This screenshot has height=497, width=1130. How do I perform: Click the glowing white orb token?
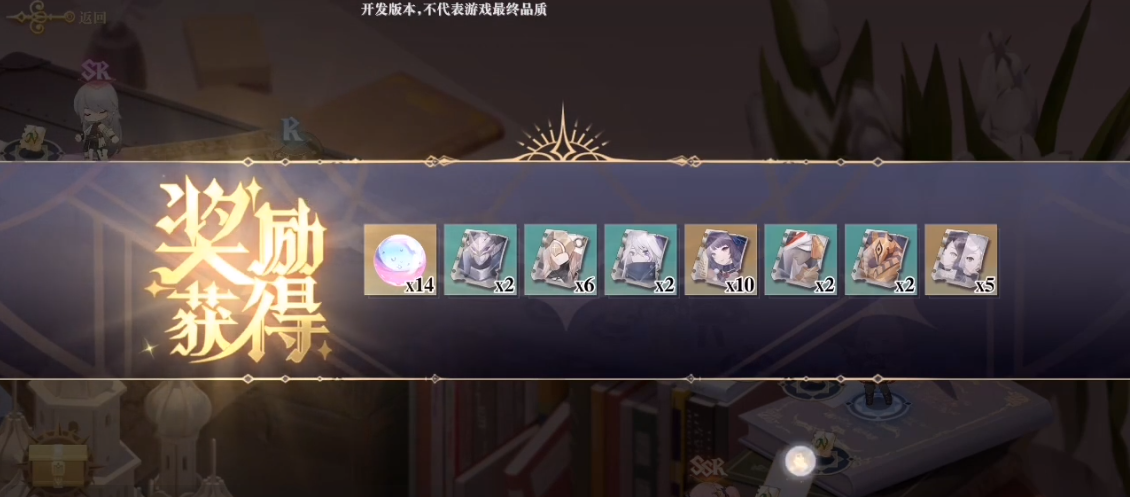[799, 459]
